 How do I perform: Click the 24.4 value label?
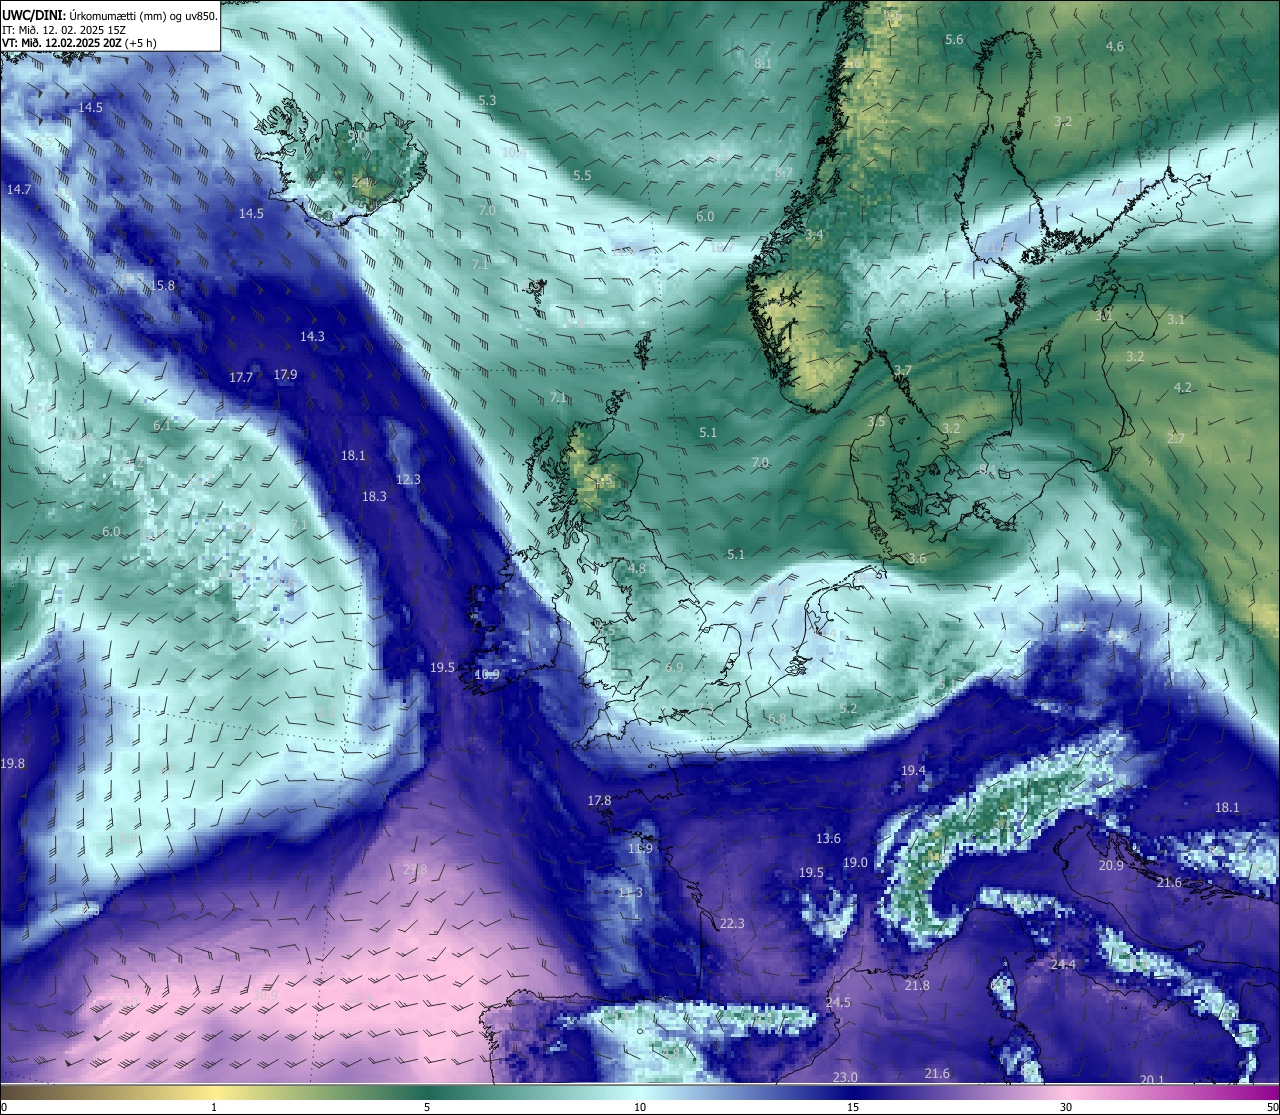[x=1063, y=964]
